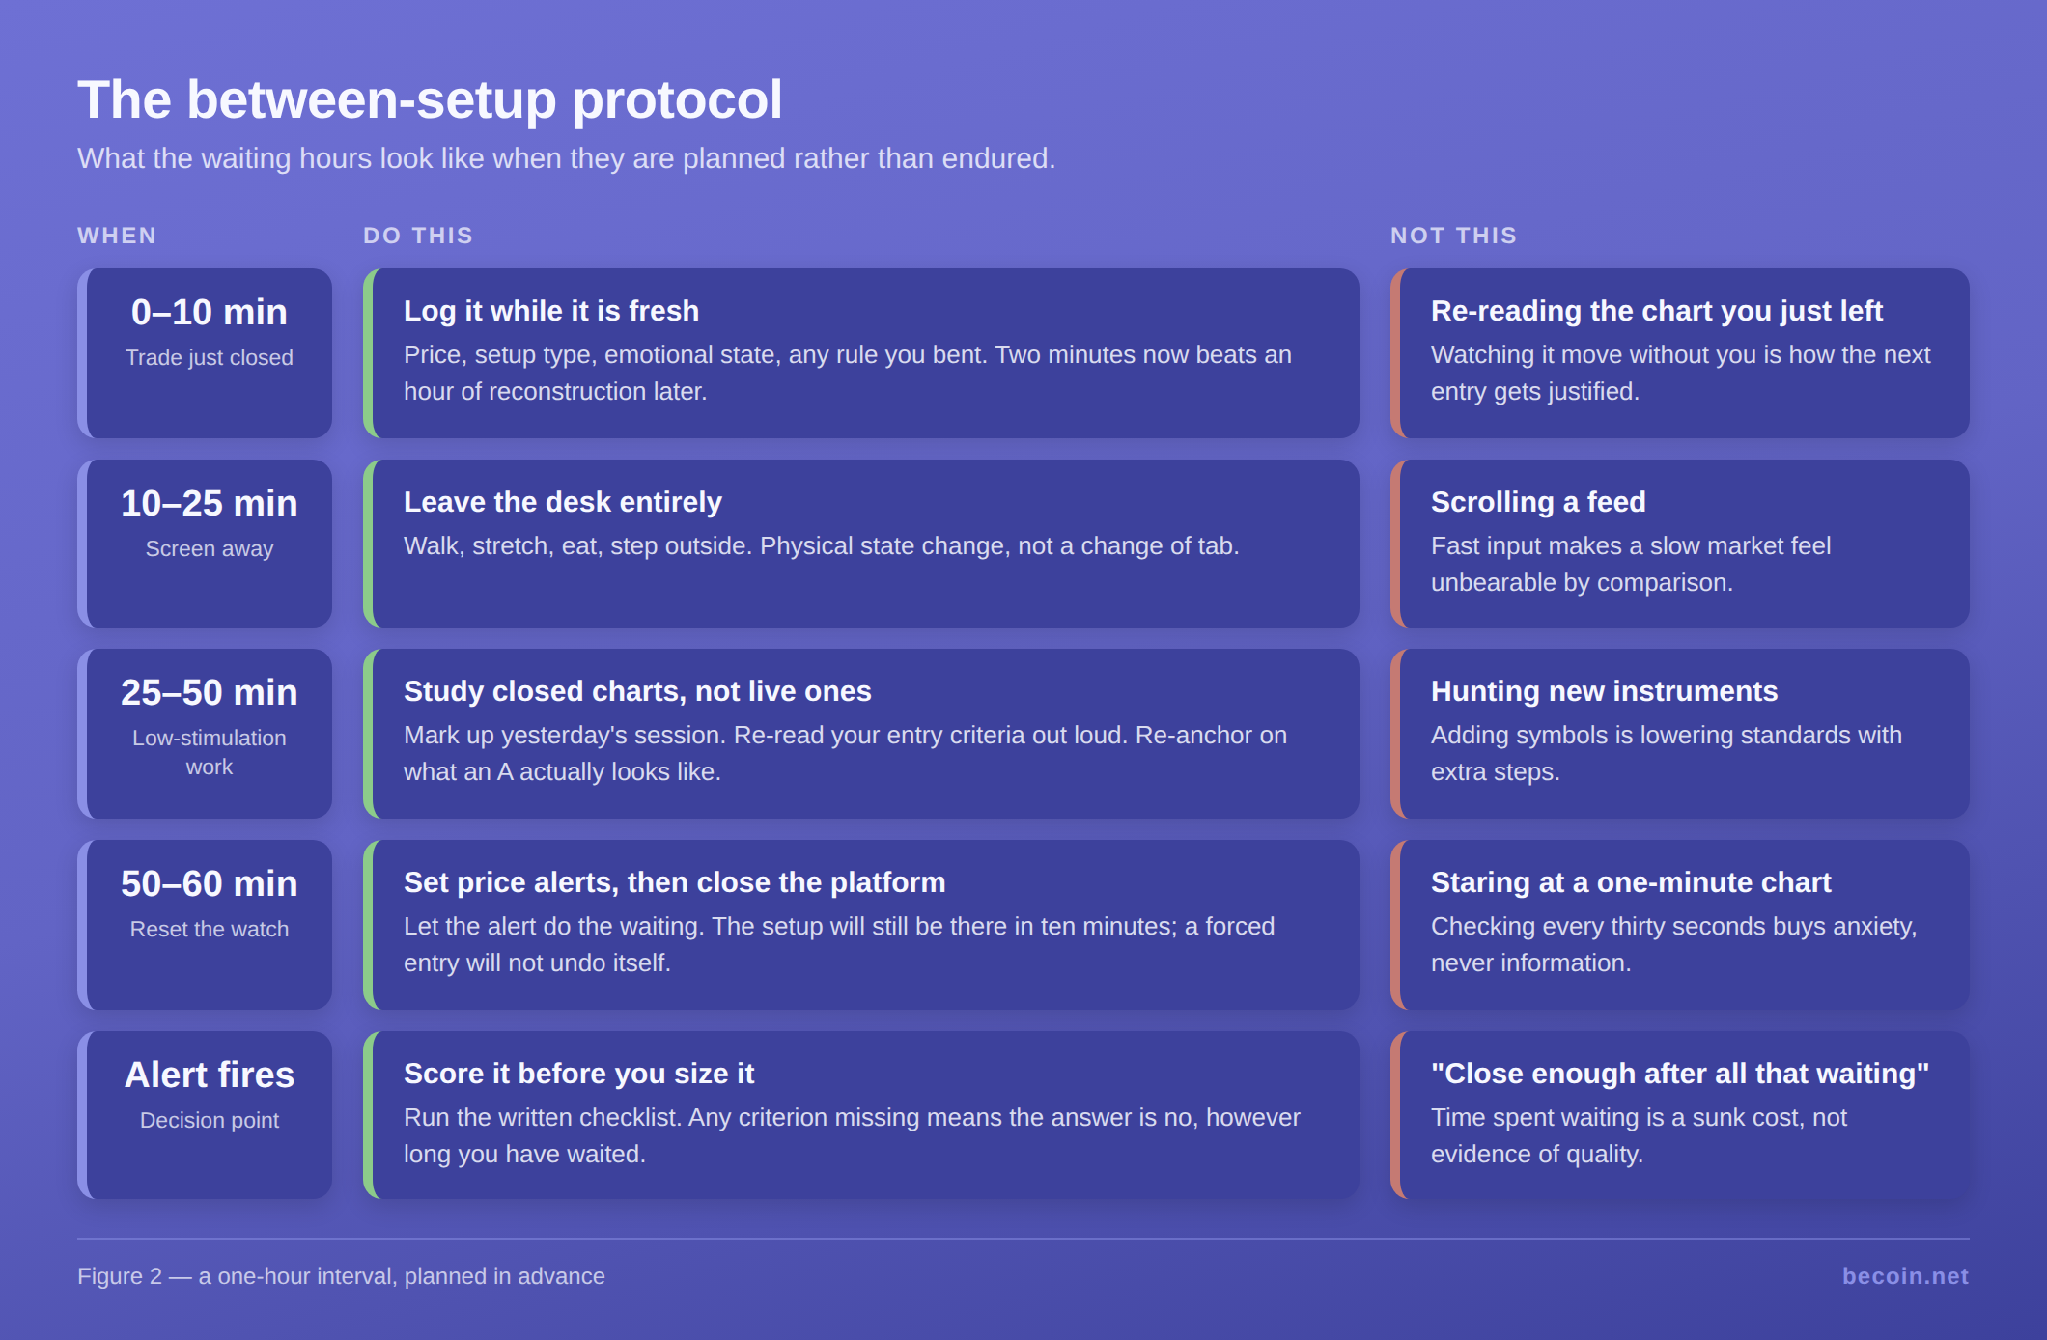Image resolution: width=2047 pixels, height=1340 pixels.
Task: Open the 'Hunting new instruments' card
Action: [x=1680, y=734]
